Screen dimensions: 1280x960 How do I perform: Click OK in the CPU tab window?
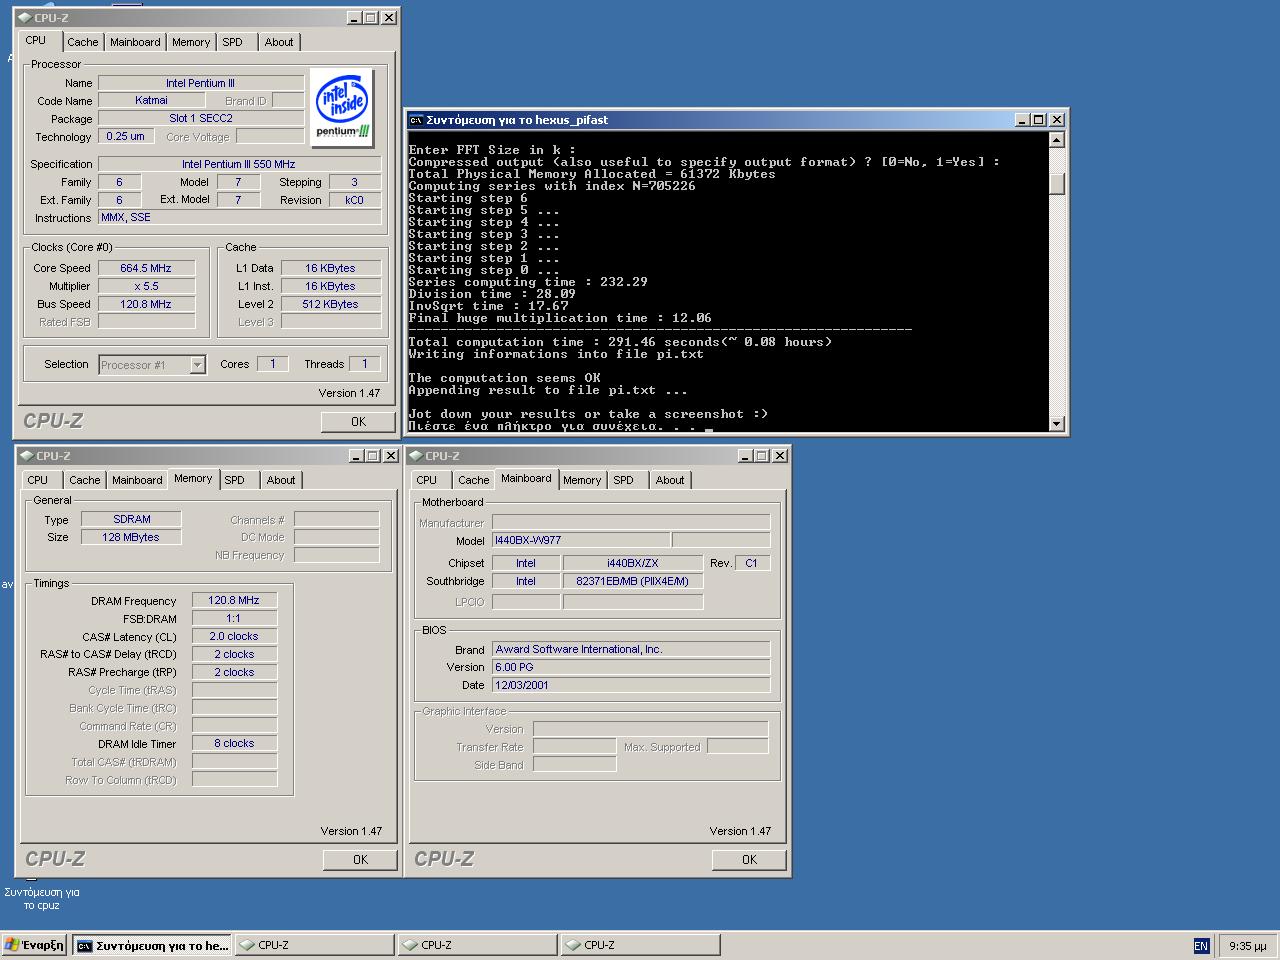358,422
